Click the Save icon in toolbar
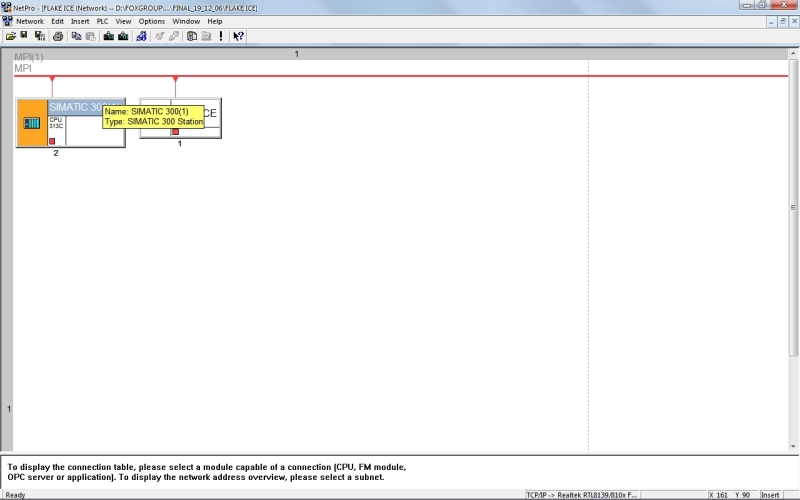 (24, 36)
